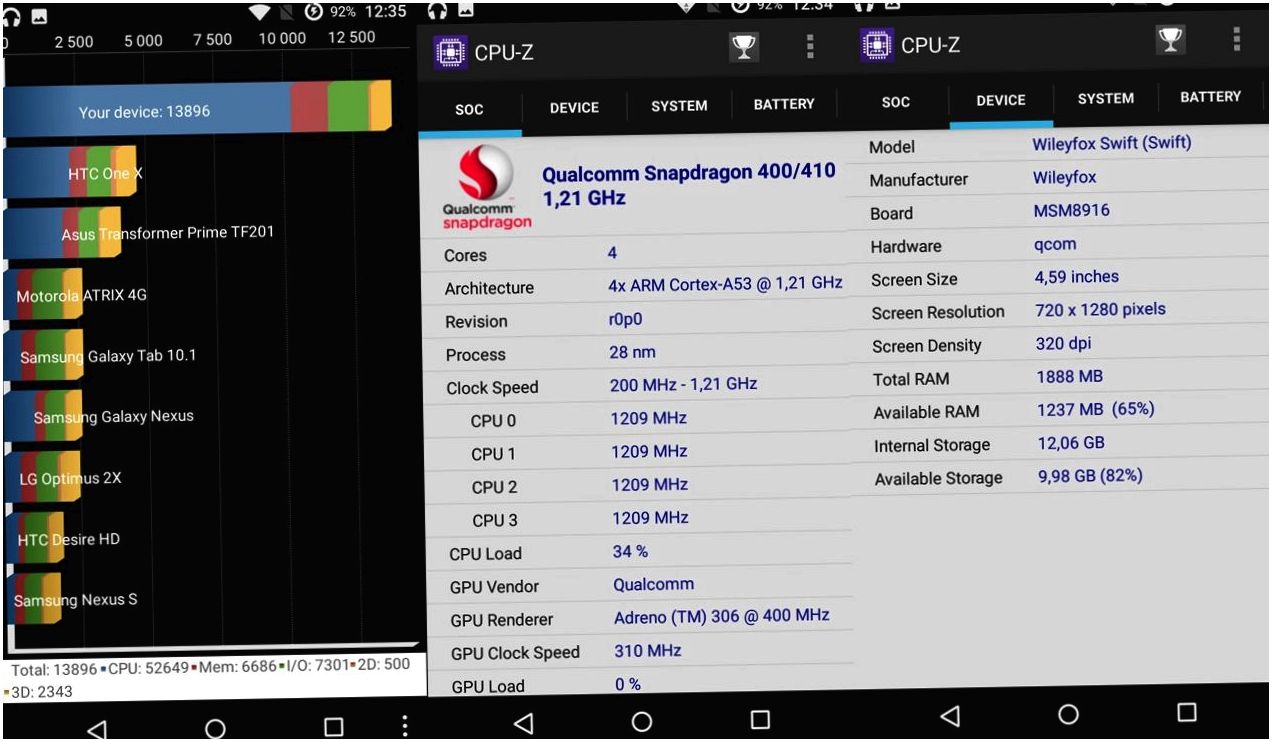This screenshot has height=742, width=1272.
Task: Tap the HTC One X benchmark bar
Action: pyautogui.click(x=70, y=172)
